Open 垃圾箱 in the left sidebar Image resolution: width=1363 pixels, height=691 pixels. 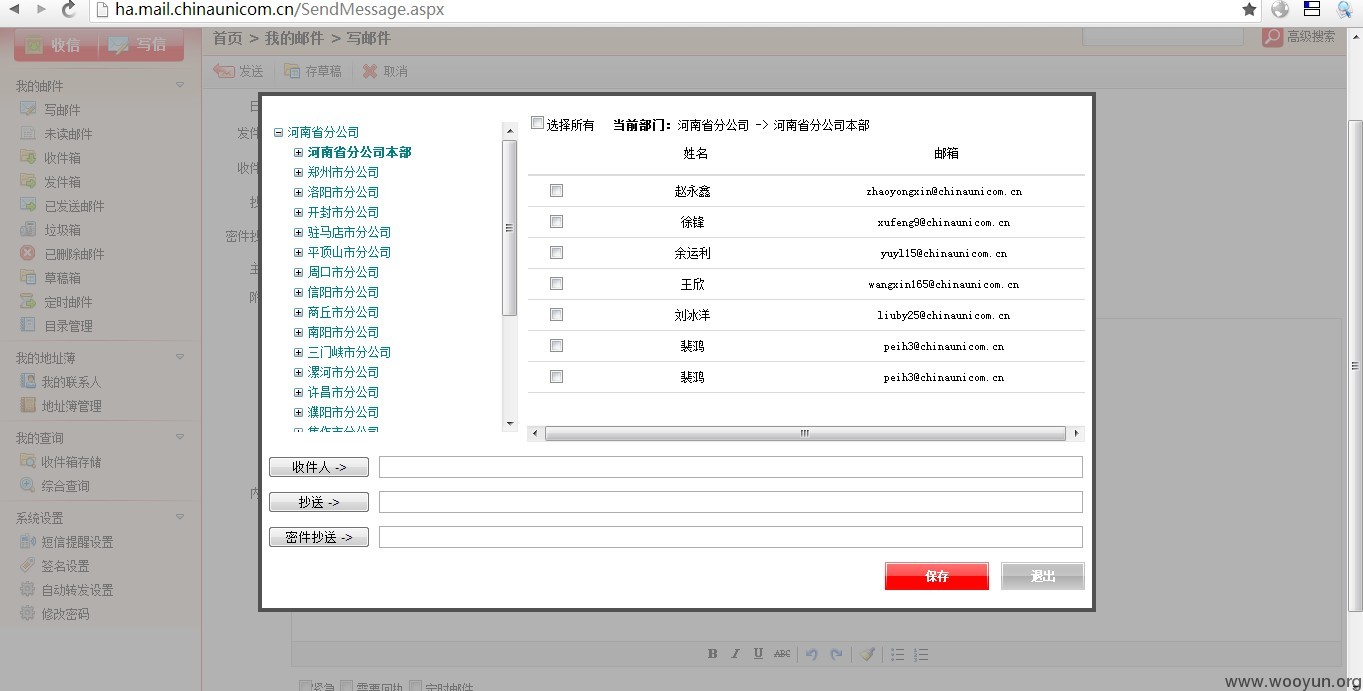[x=62, y=230]
